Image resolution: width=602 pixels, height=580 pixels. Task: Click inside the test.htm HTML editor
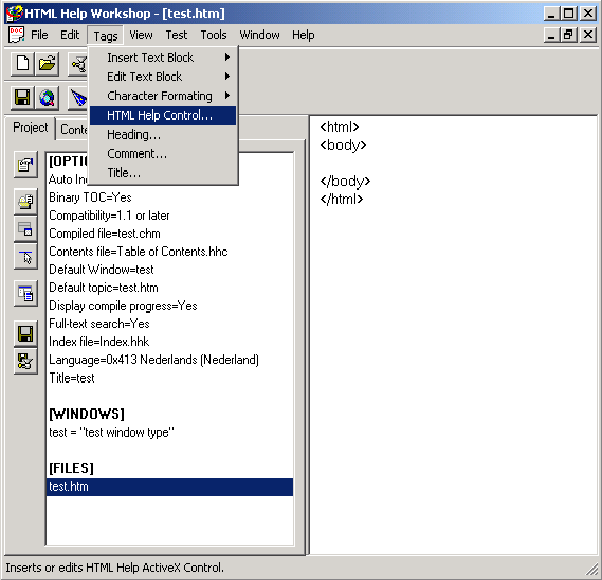point(450,350)
